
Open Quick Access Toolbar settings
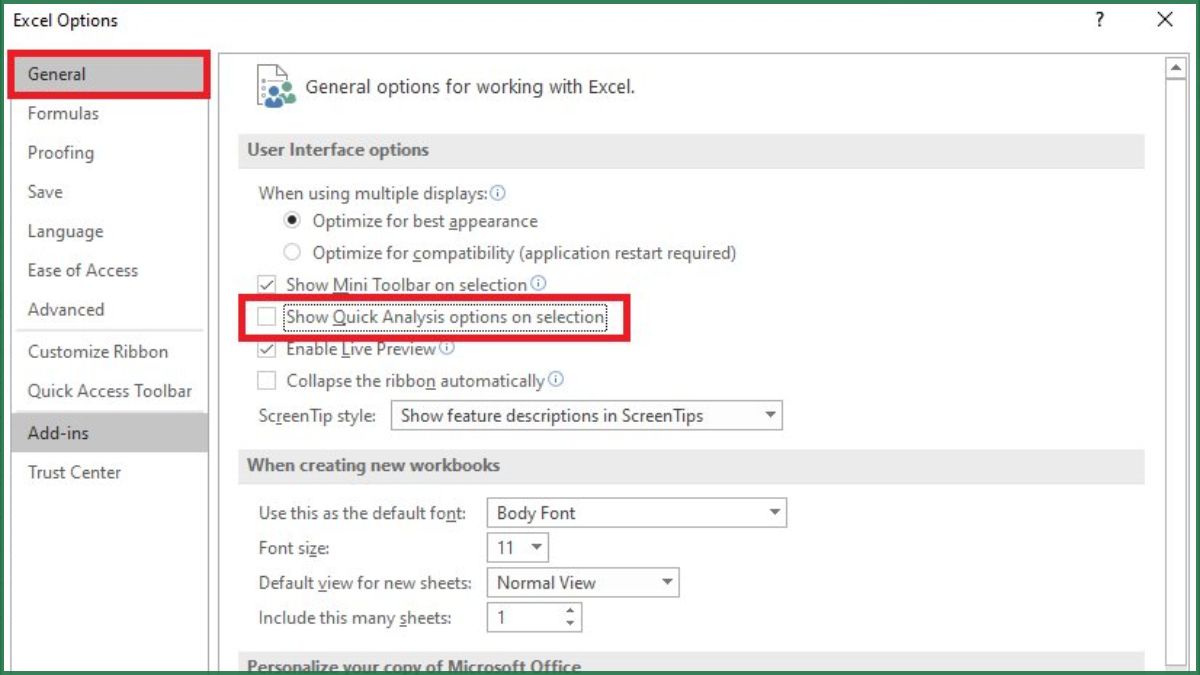pos(108,391)
